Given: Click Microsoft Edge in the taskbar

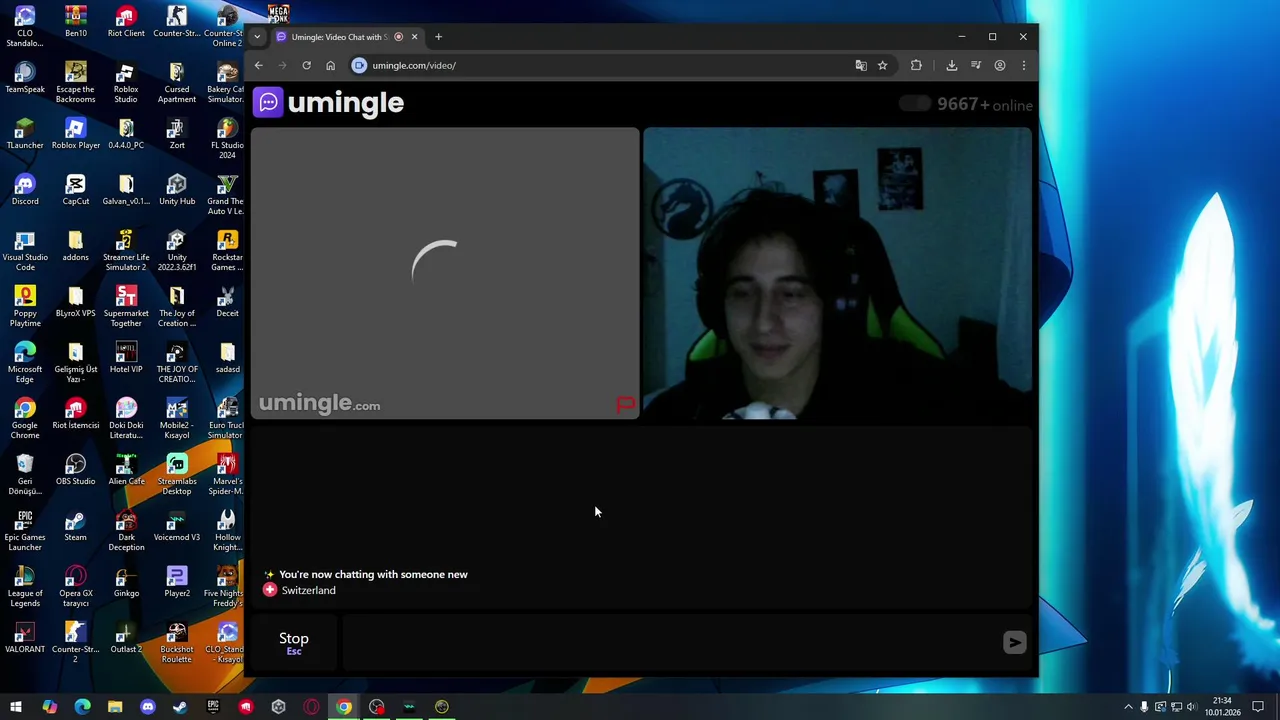Looking at the screenshot, I should pyautogui.click(x=82, y=707).
